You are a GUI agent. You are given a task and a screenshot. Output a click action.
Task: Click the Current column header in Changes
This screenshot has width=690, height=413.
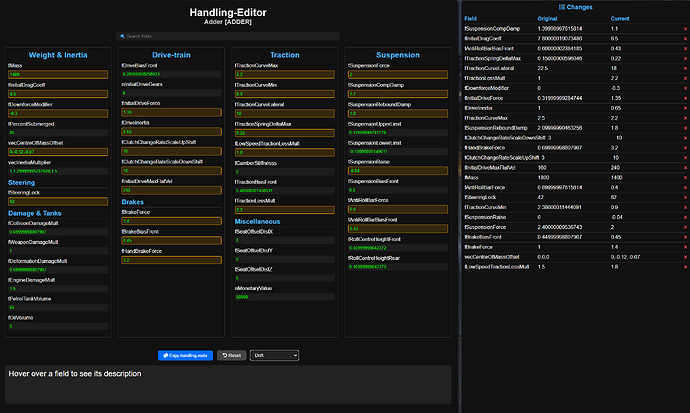click(x=620, y=18)
